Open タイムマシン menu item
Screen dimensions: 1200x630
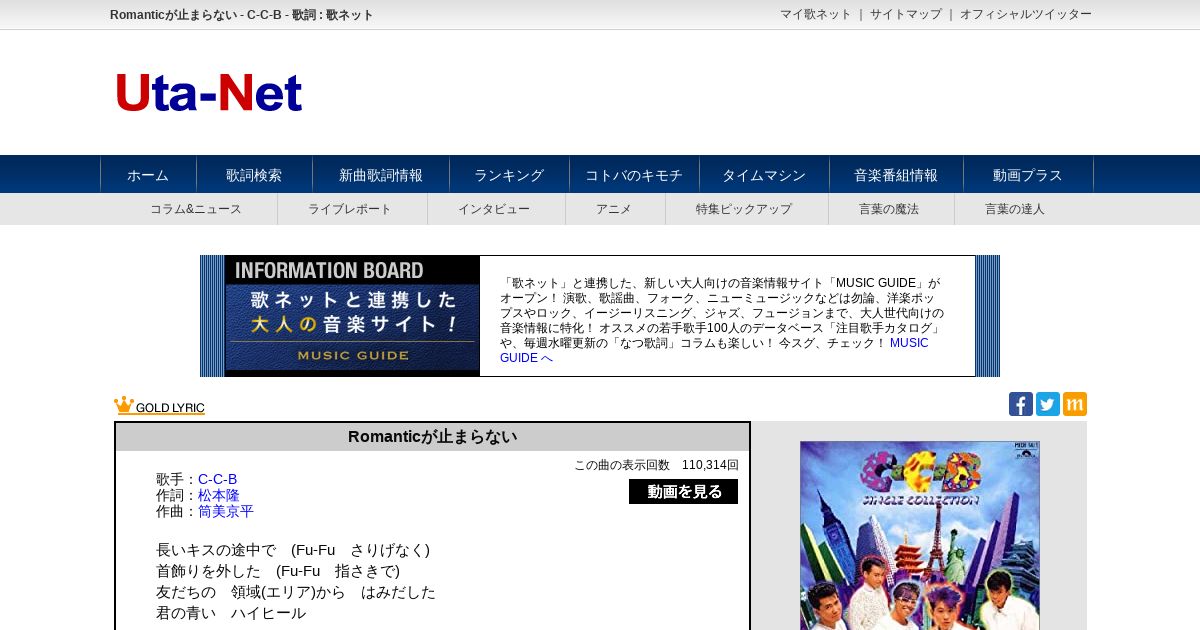coord(764,175)
